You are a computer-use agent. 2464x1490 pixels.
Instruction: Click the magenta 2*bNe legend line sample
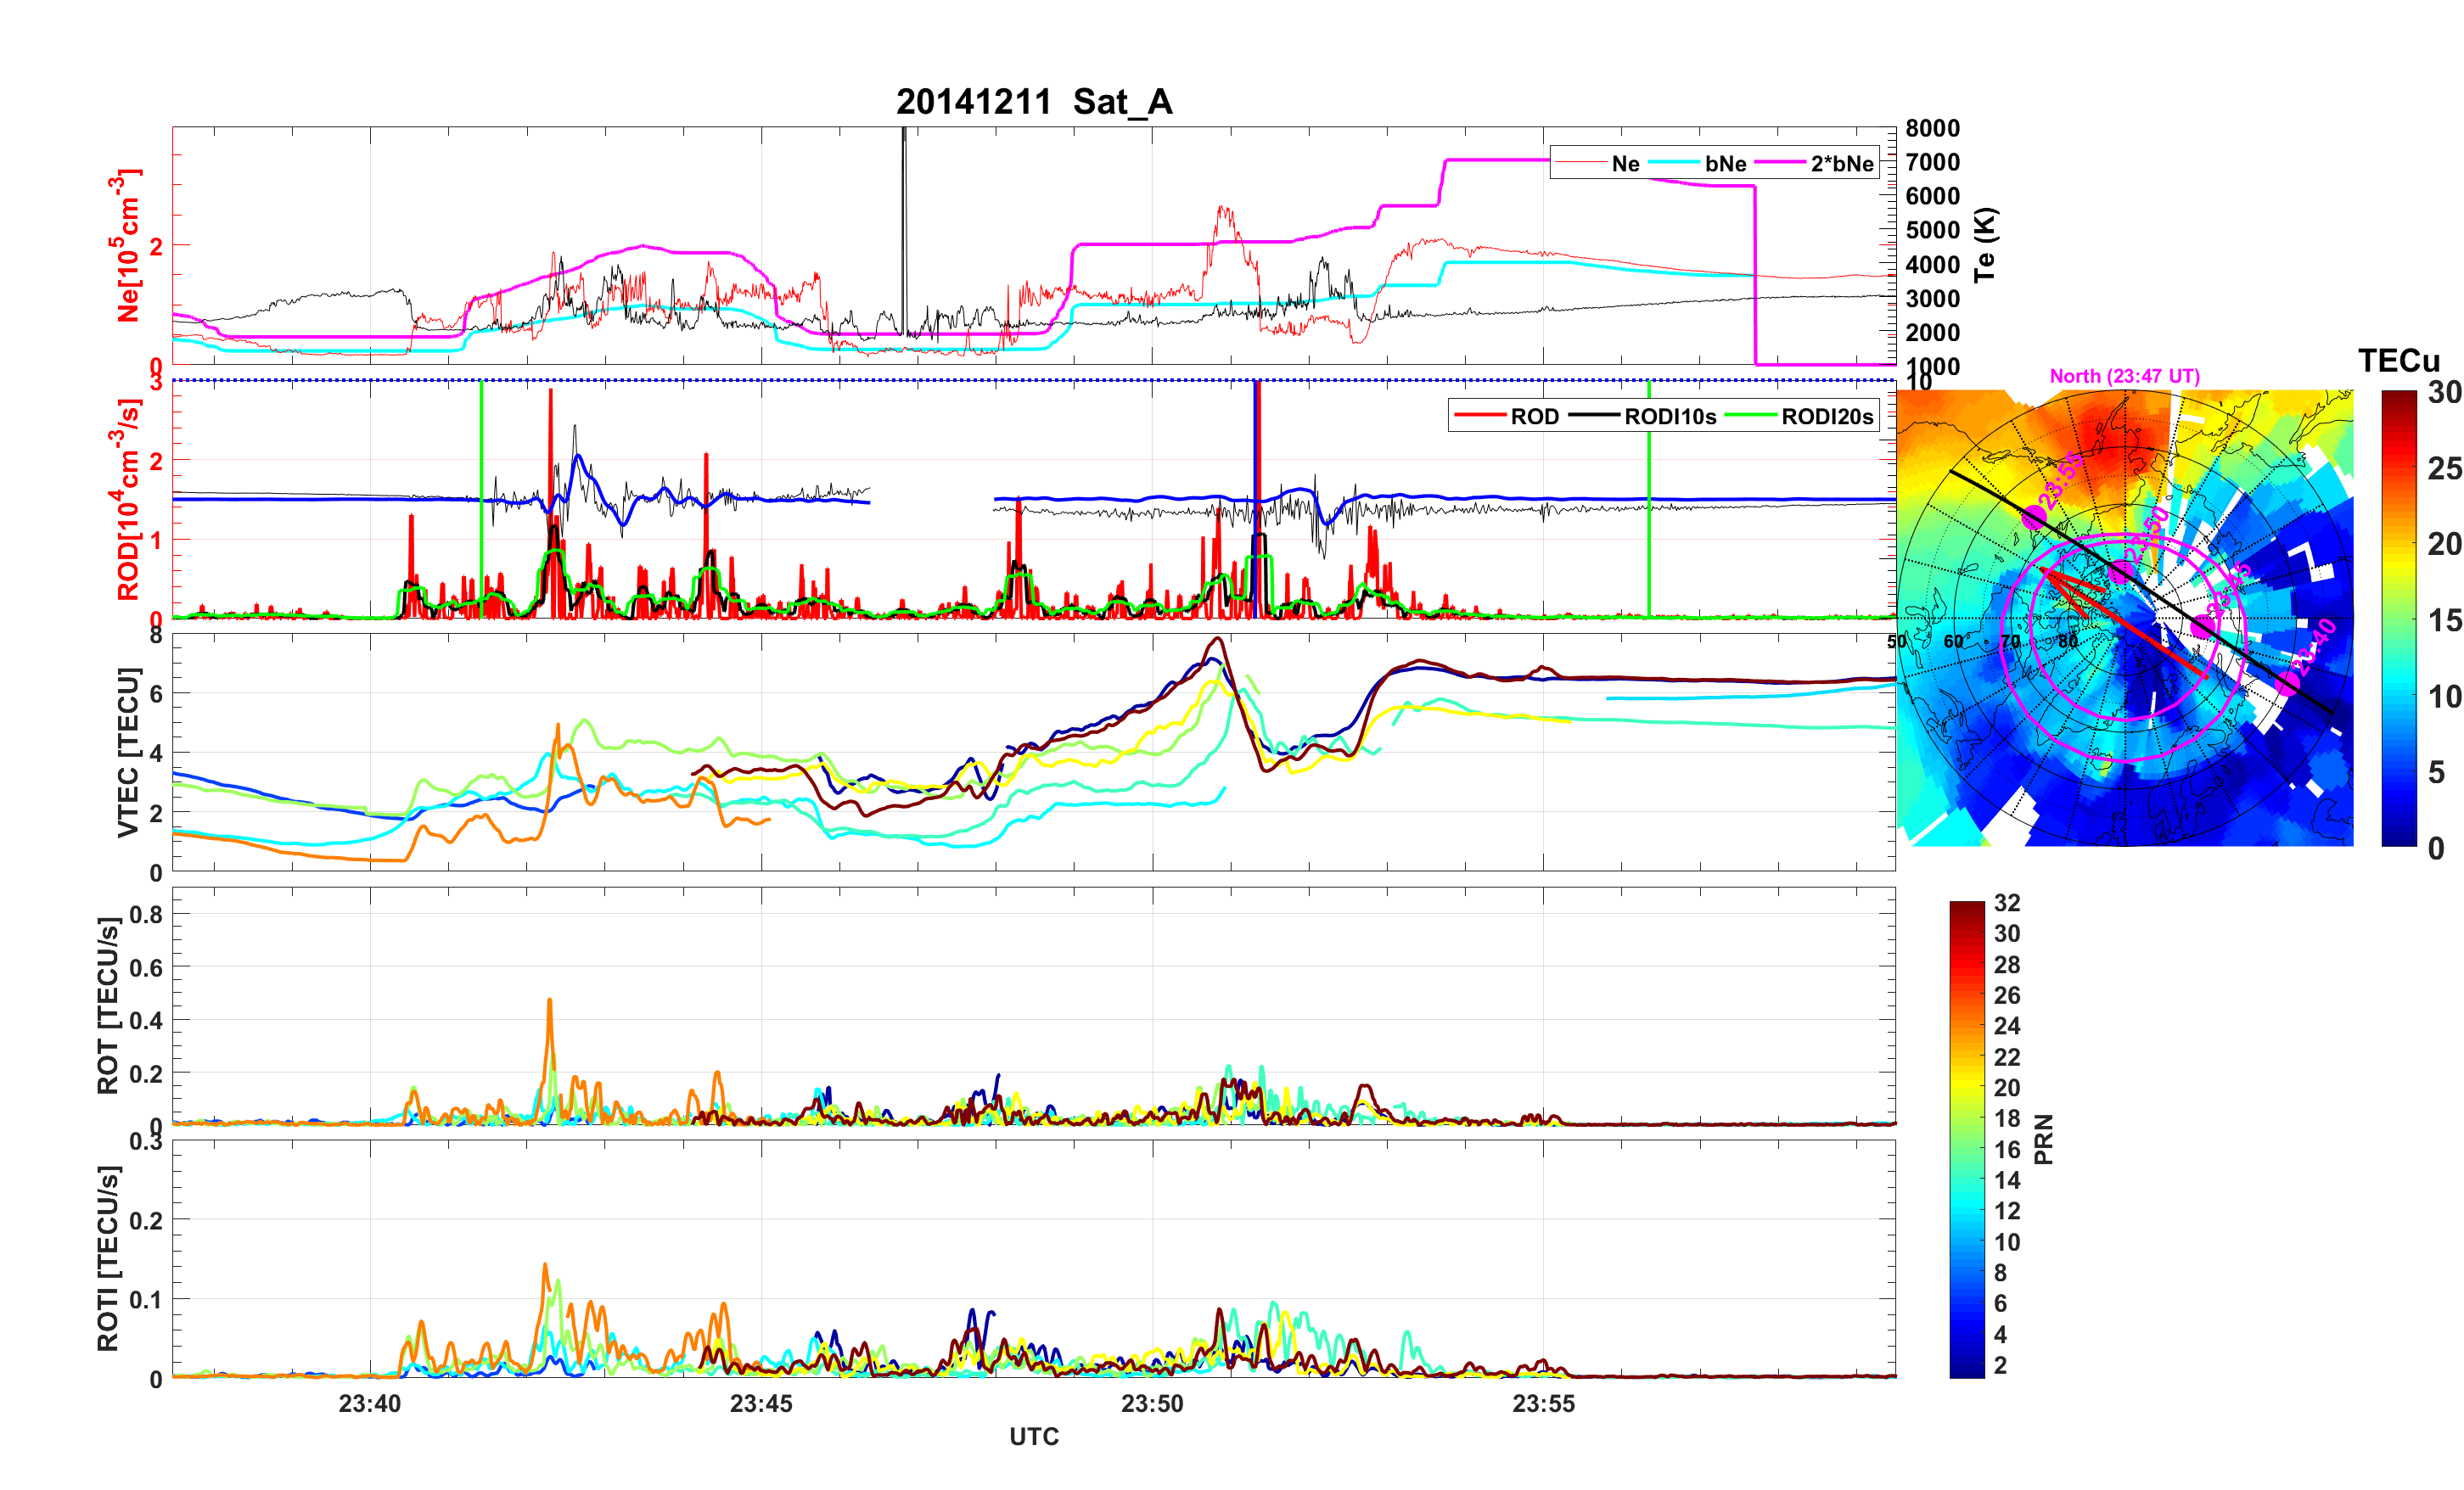click(1780, 162)
